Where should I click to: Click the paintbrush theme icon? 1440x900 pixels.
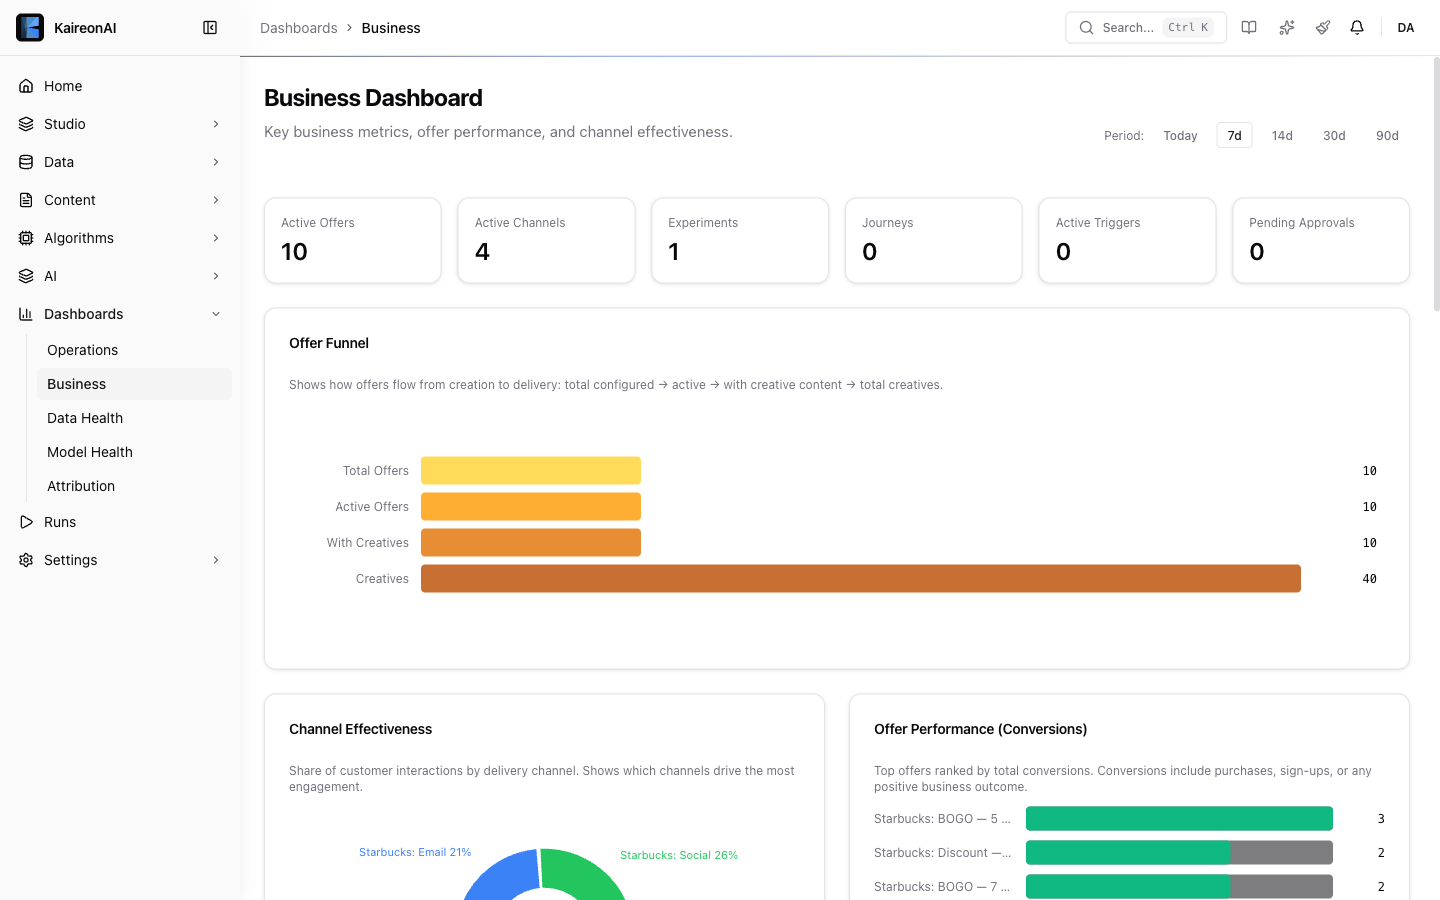click(1323, 28)
